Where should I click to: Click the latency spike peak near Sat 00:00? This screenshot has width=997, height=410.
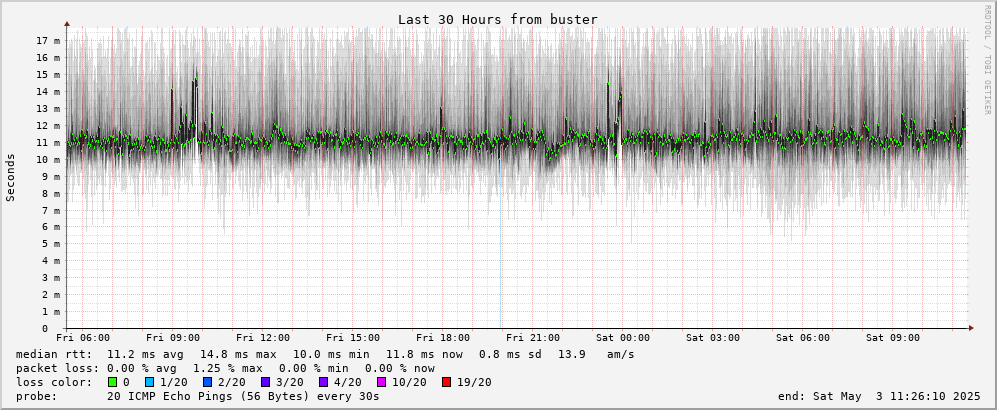[620, 95]
